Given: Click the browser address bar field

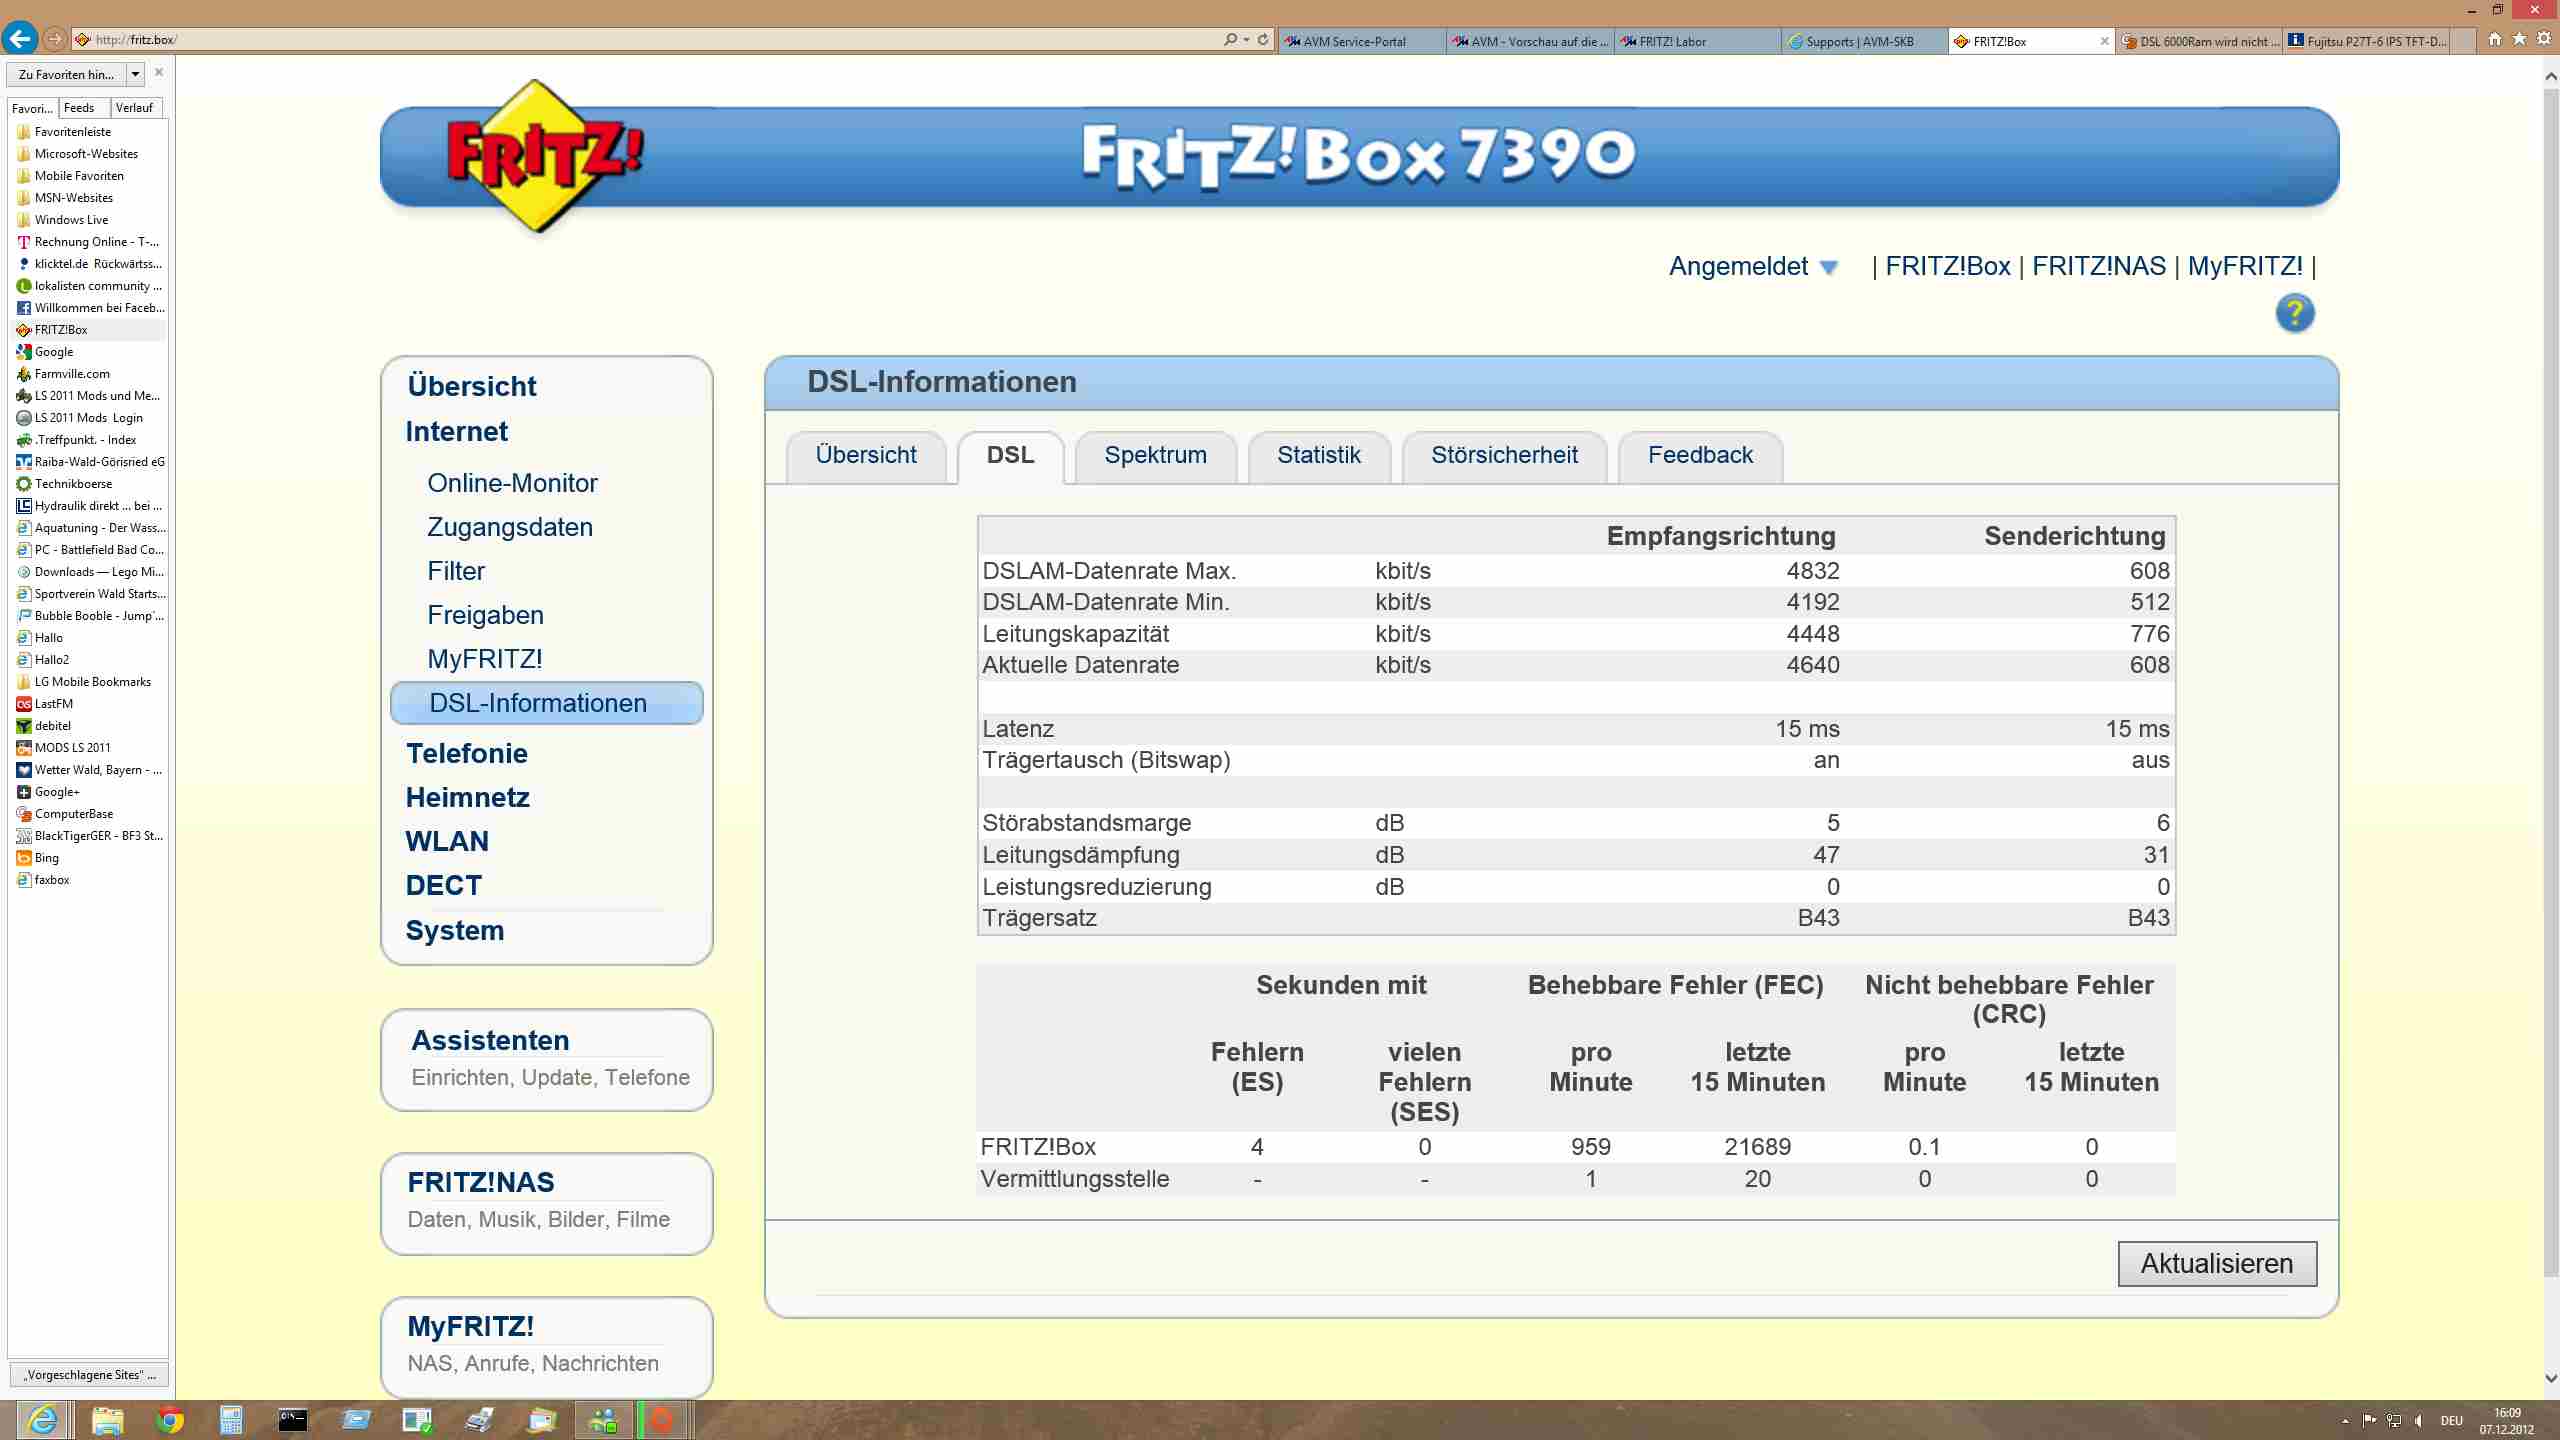Looking at the screenshot, I should pos(650,40).
